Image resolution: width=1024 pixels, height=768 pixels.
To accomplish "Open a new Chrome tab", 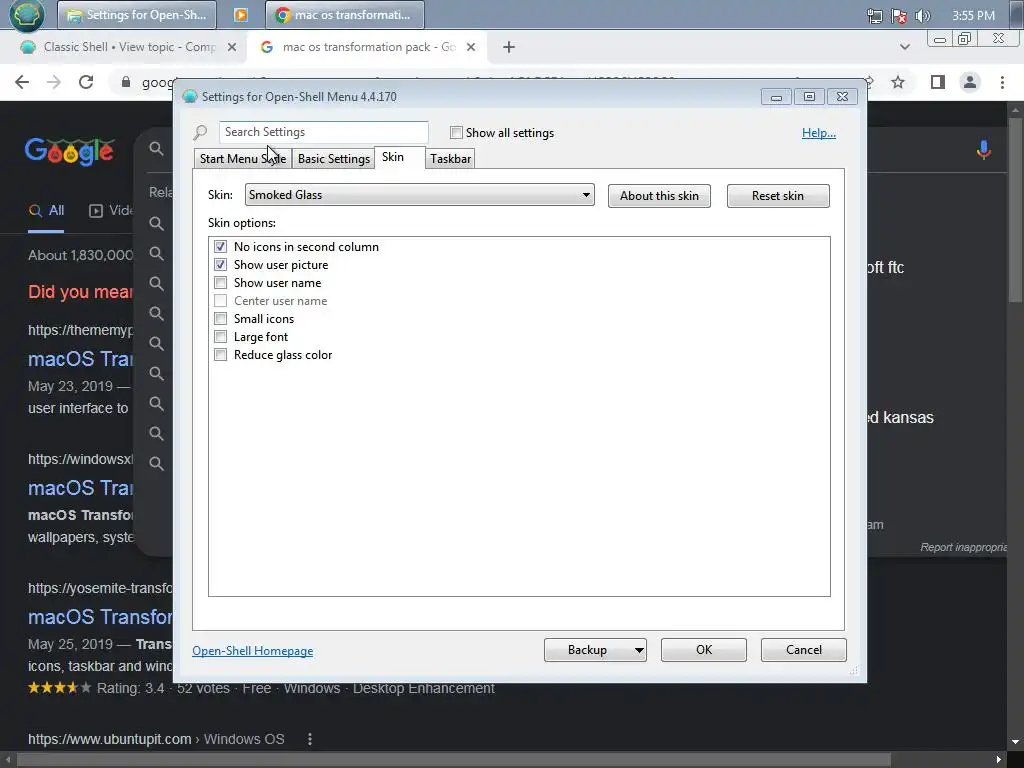I will pyautogui.click(x=509, y=47).
